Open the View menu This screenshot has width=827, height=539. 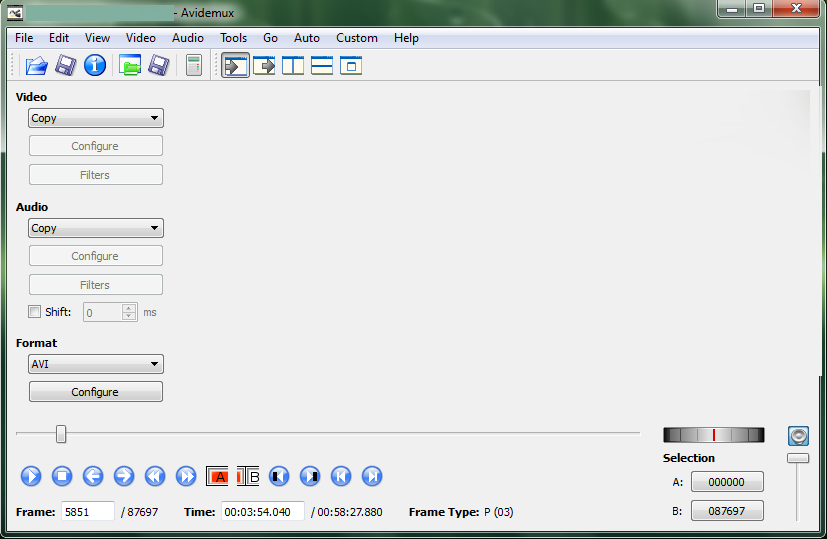point(97,38)
